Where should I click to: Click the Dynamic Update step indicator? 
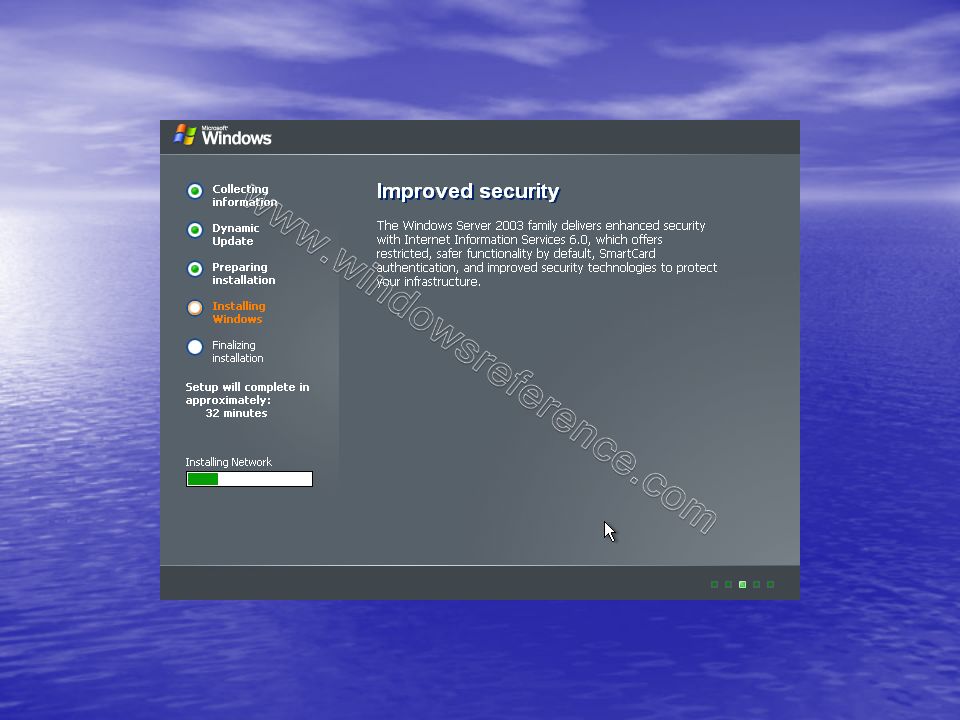click(x=195, y=230)
